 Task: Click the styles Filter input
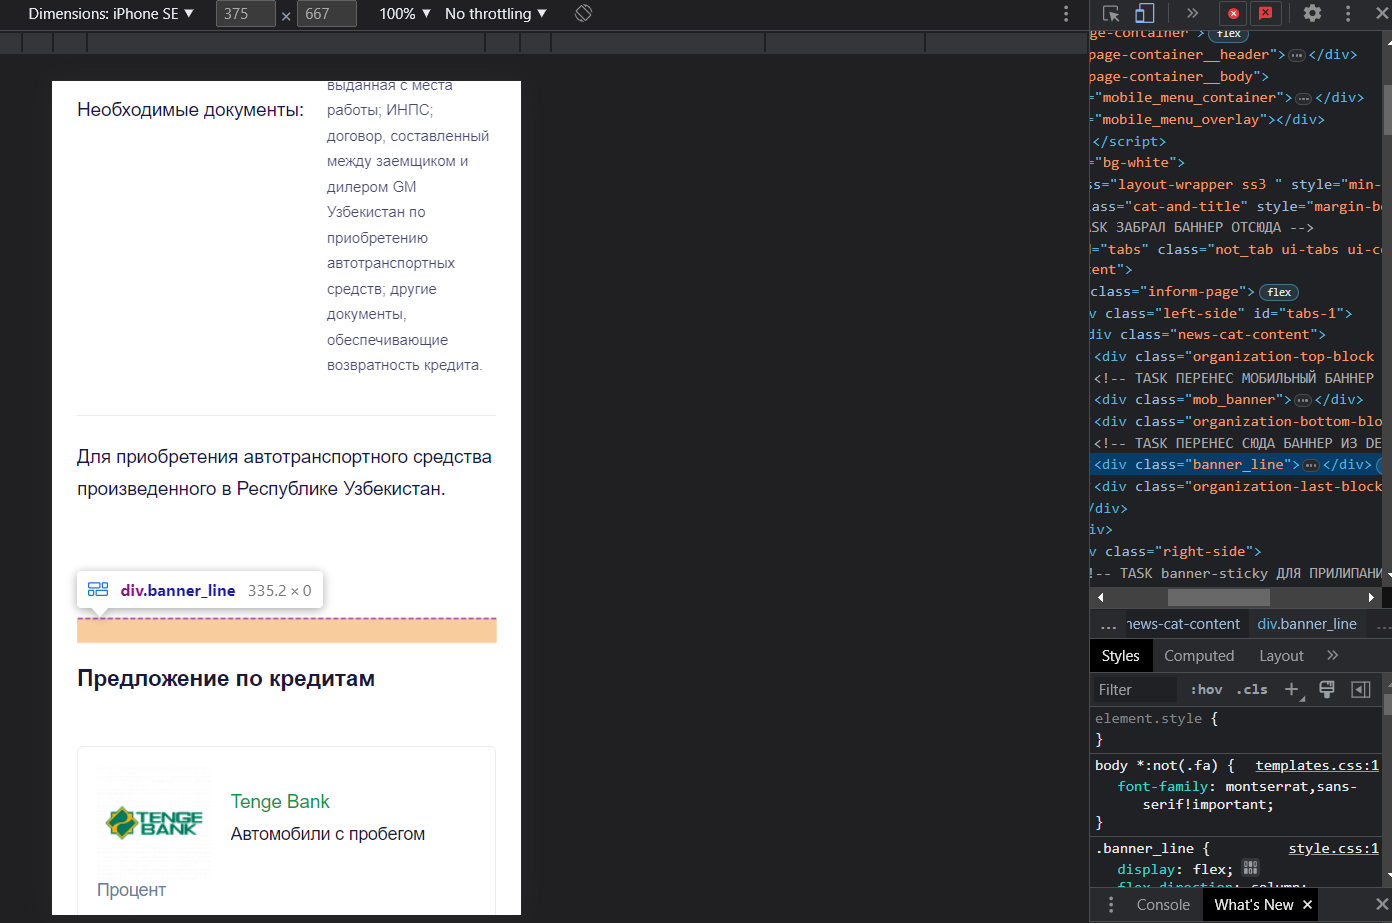click(1135, 690)
